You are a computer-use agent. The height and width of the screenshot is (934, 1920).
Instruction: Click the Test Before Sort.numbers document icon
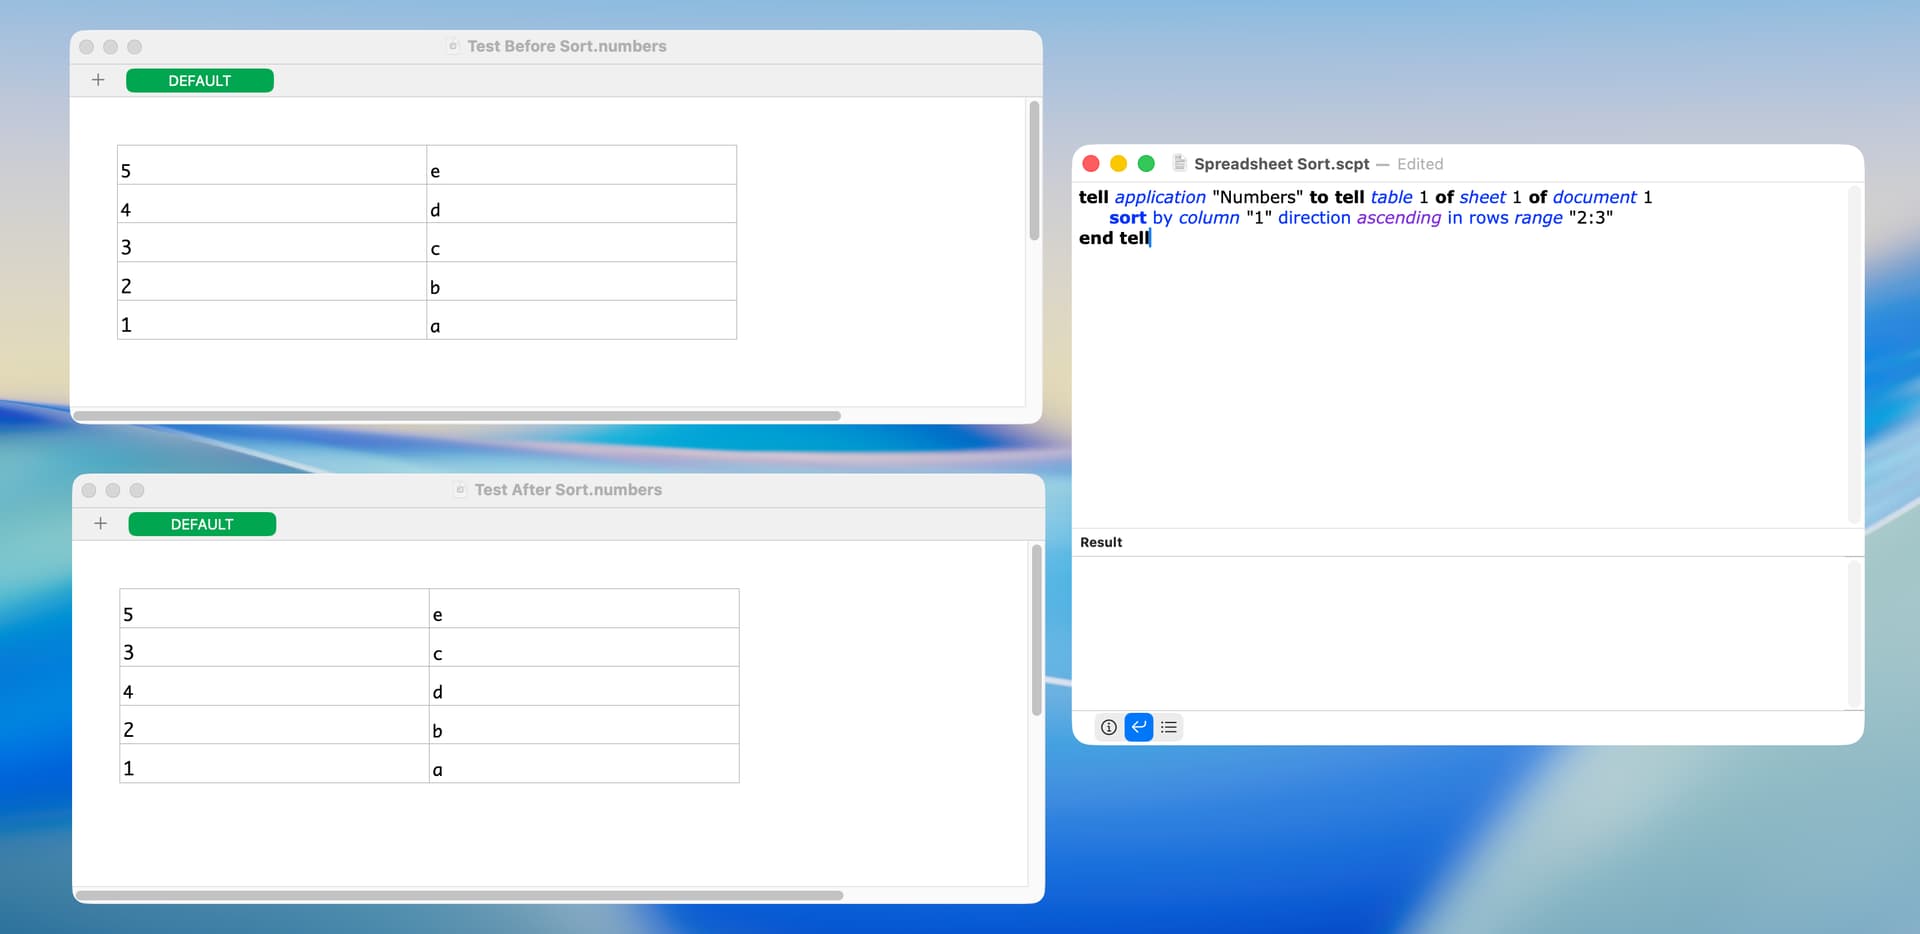(453, 46)
